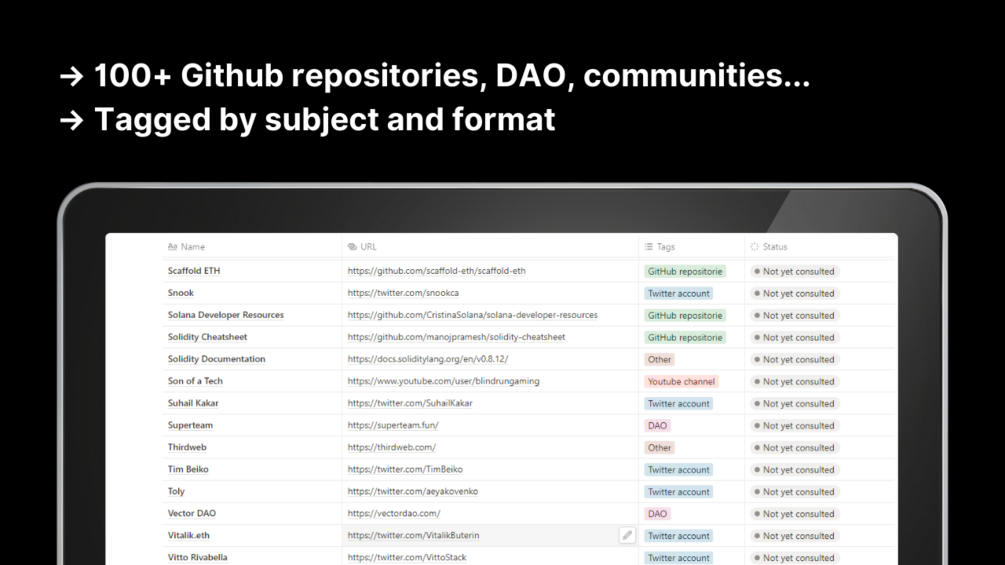
Task: Open status dropdown for Vector DAO
Action: tap(794, 514)
